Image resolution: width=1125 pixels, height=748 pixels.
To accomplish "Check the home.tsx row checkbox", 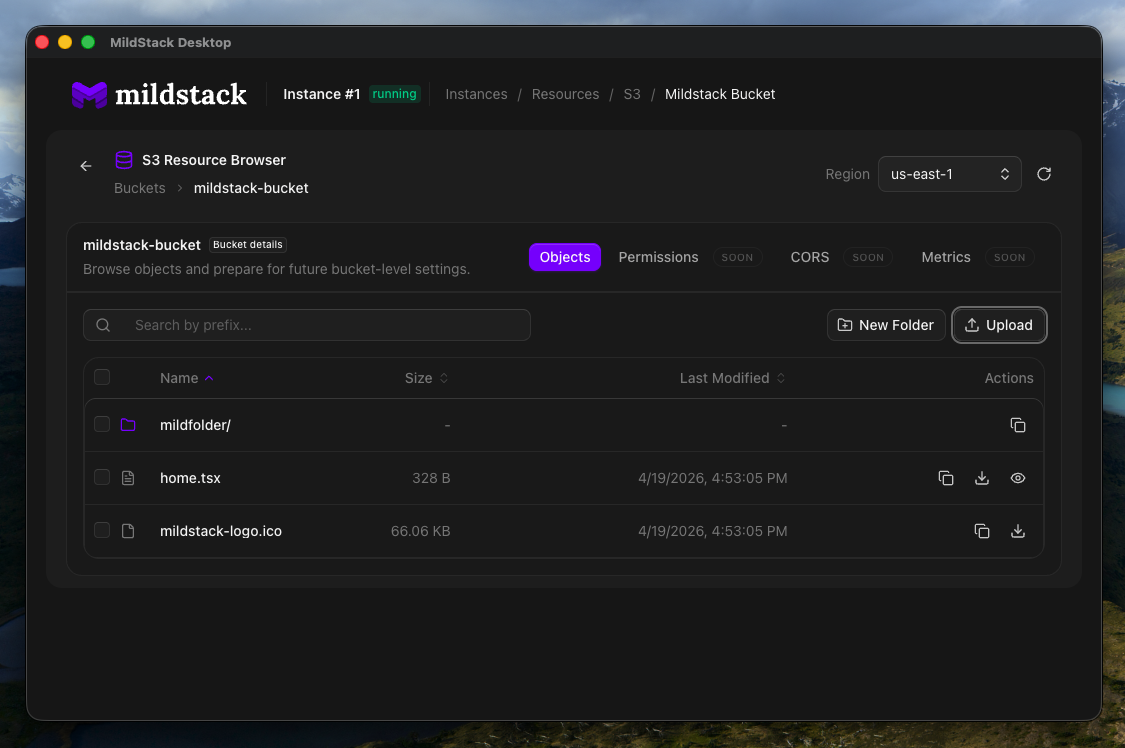I will pyautogui.click(x=102, y=477).
